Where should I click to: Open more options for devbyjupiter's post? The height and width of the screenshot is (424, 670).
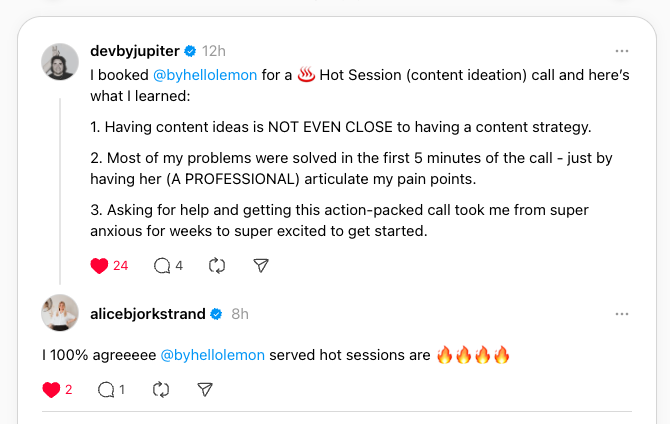pos(622,50)
